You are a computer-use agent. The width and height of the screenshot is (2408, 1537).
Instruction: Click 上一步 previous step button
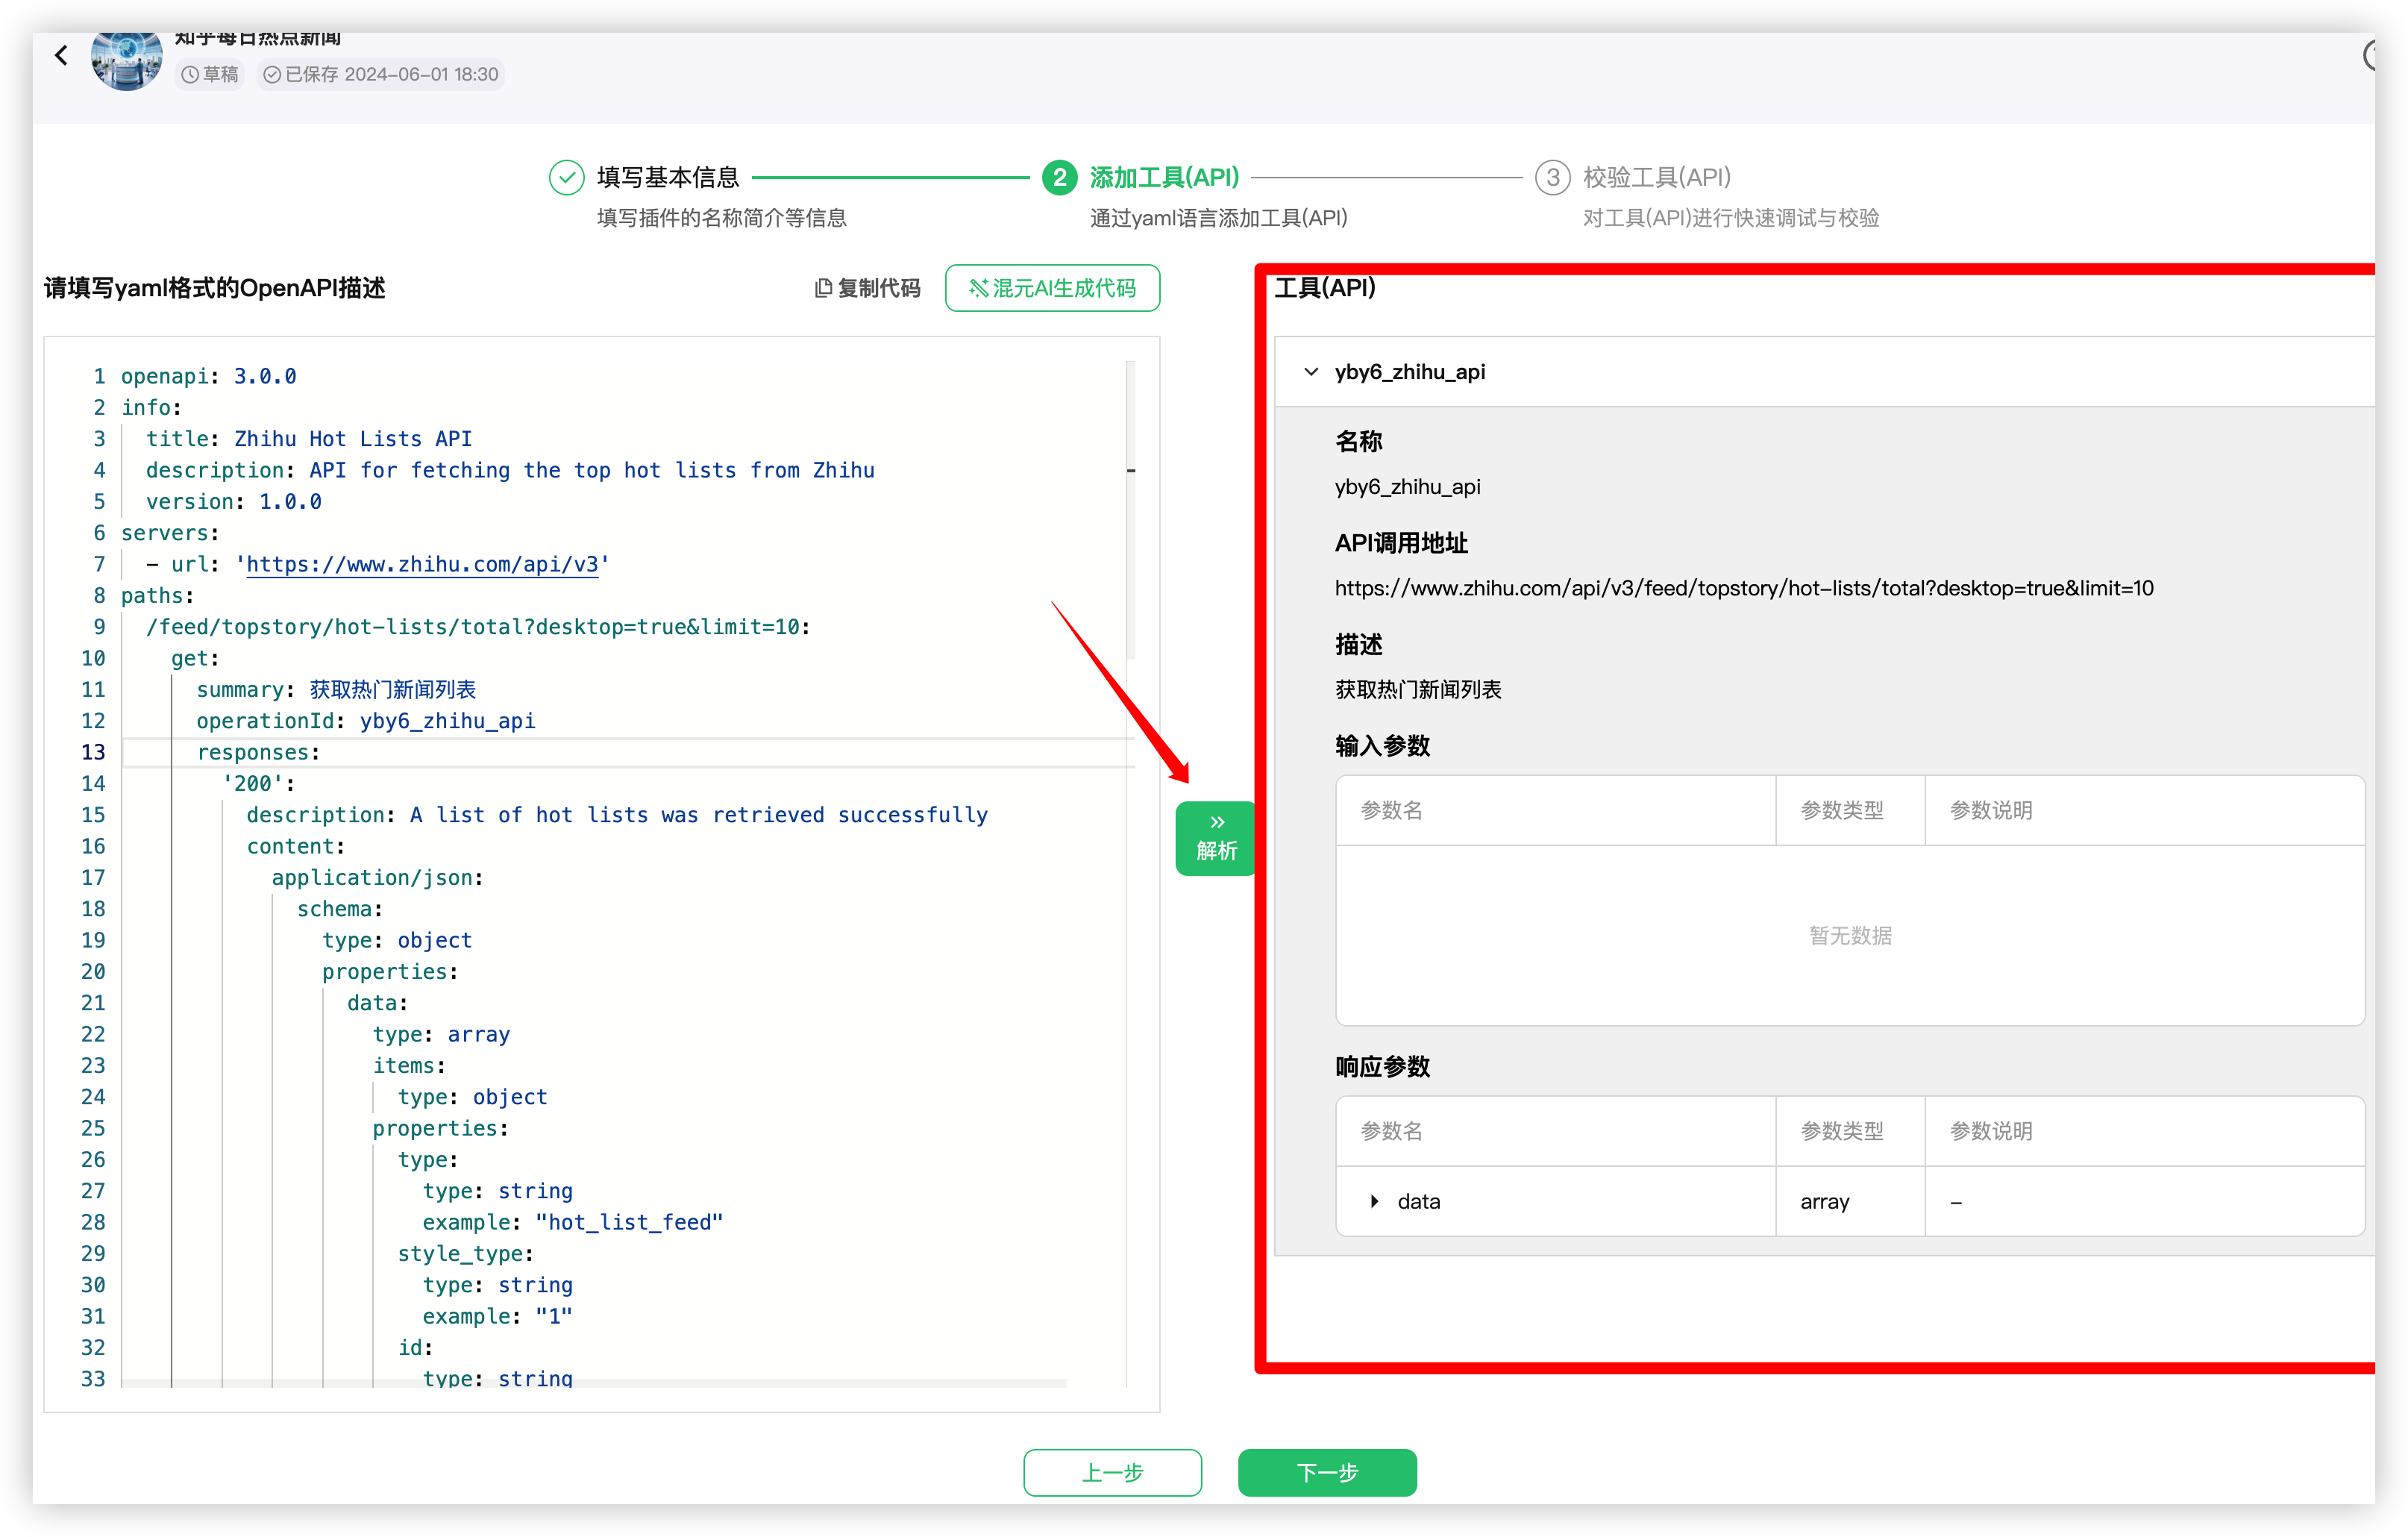point(1112,1472)
